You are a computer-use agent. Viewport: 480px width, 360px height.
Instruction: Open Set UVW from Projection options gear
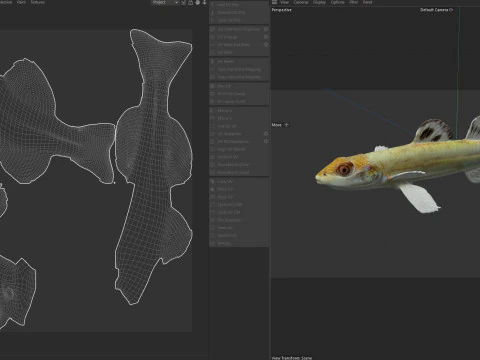pos(266,29)
